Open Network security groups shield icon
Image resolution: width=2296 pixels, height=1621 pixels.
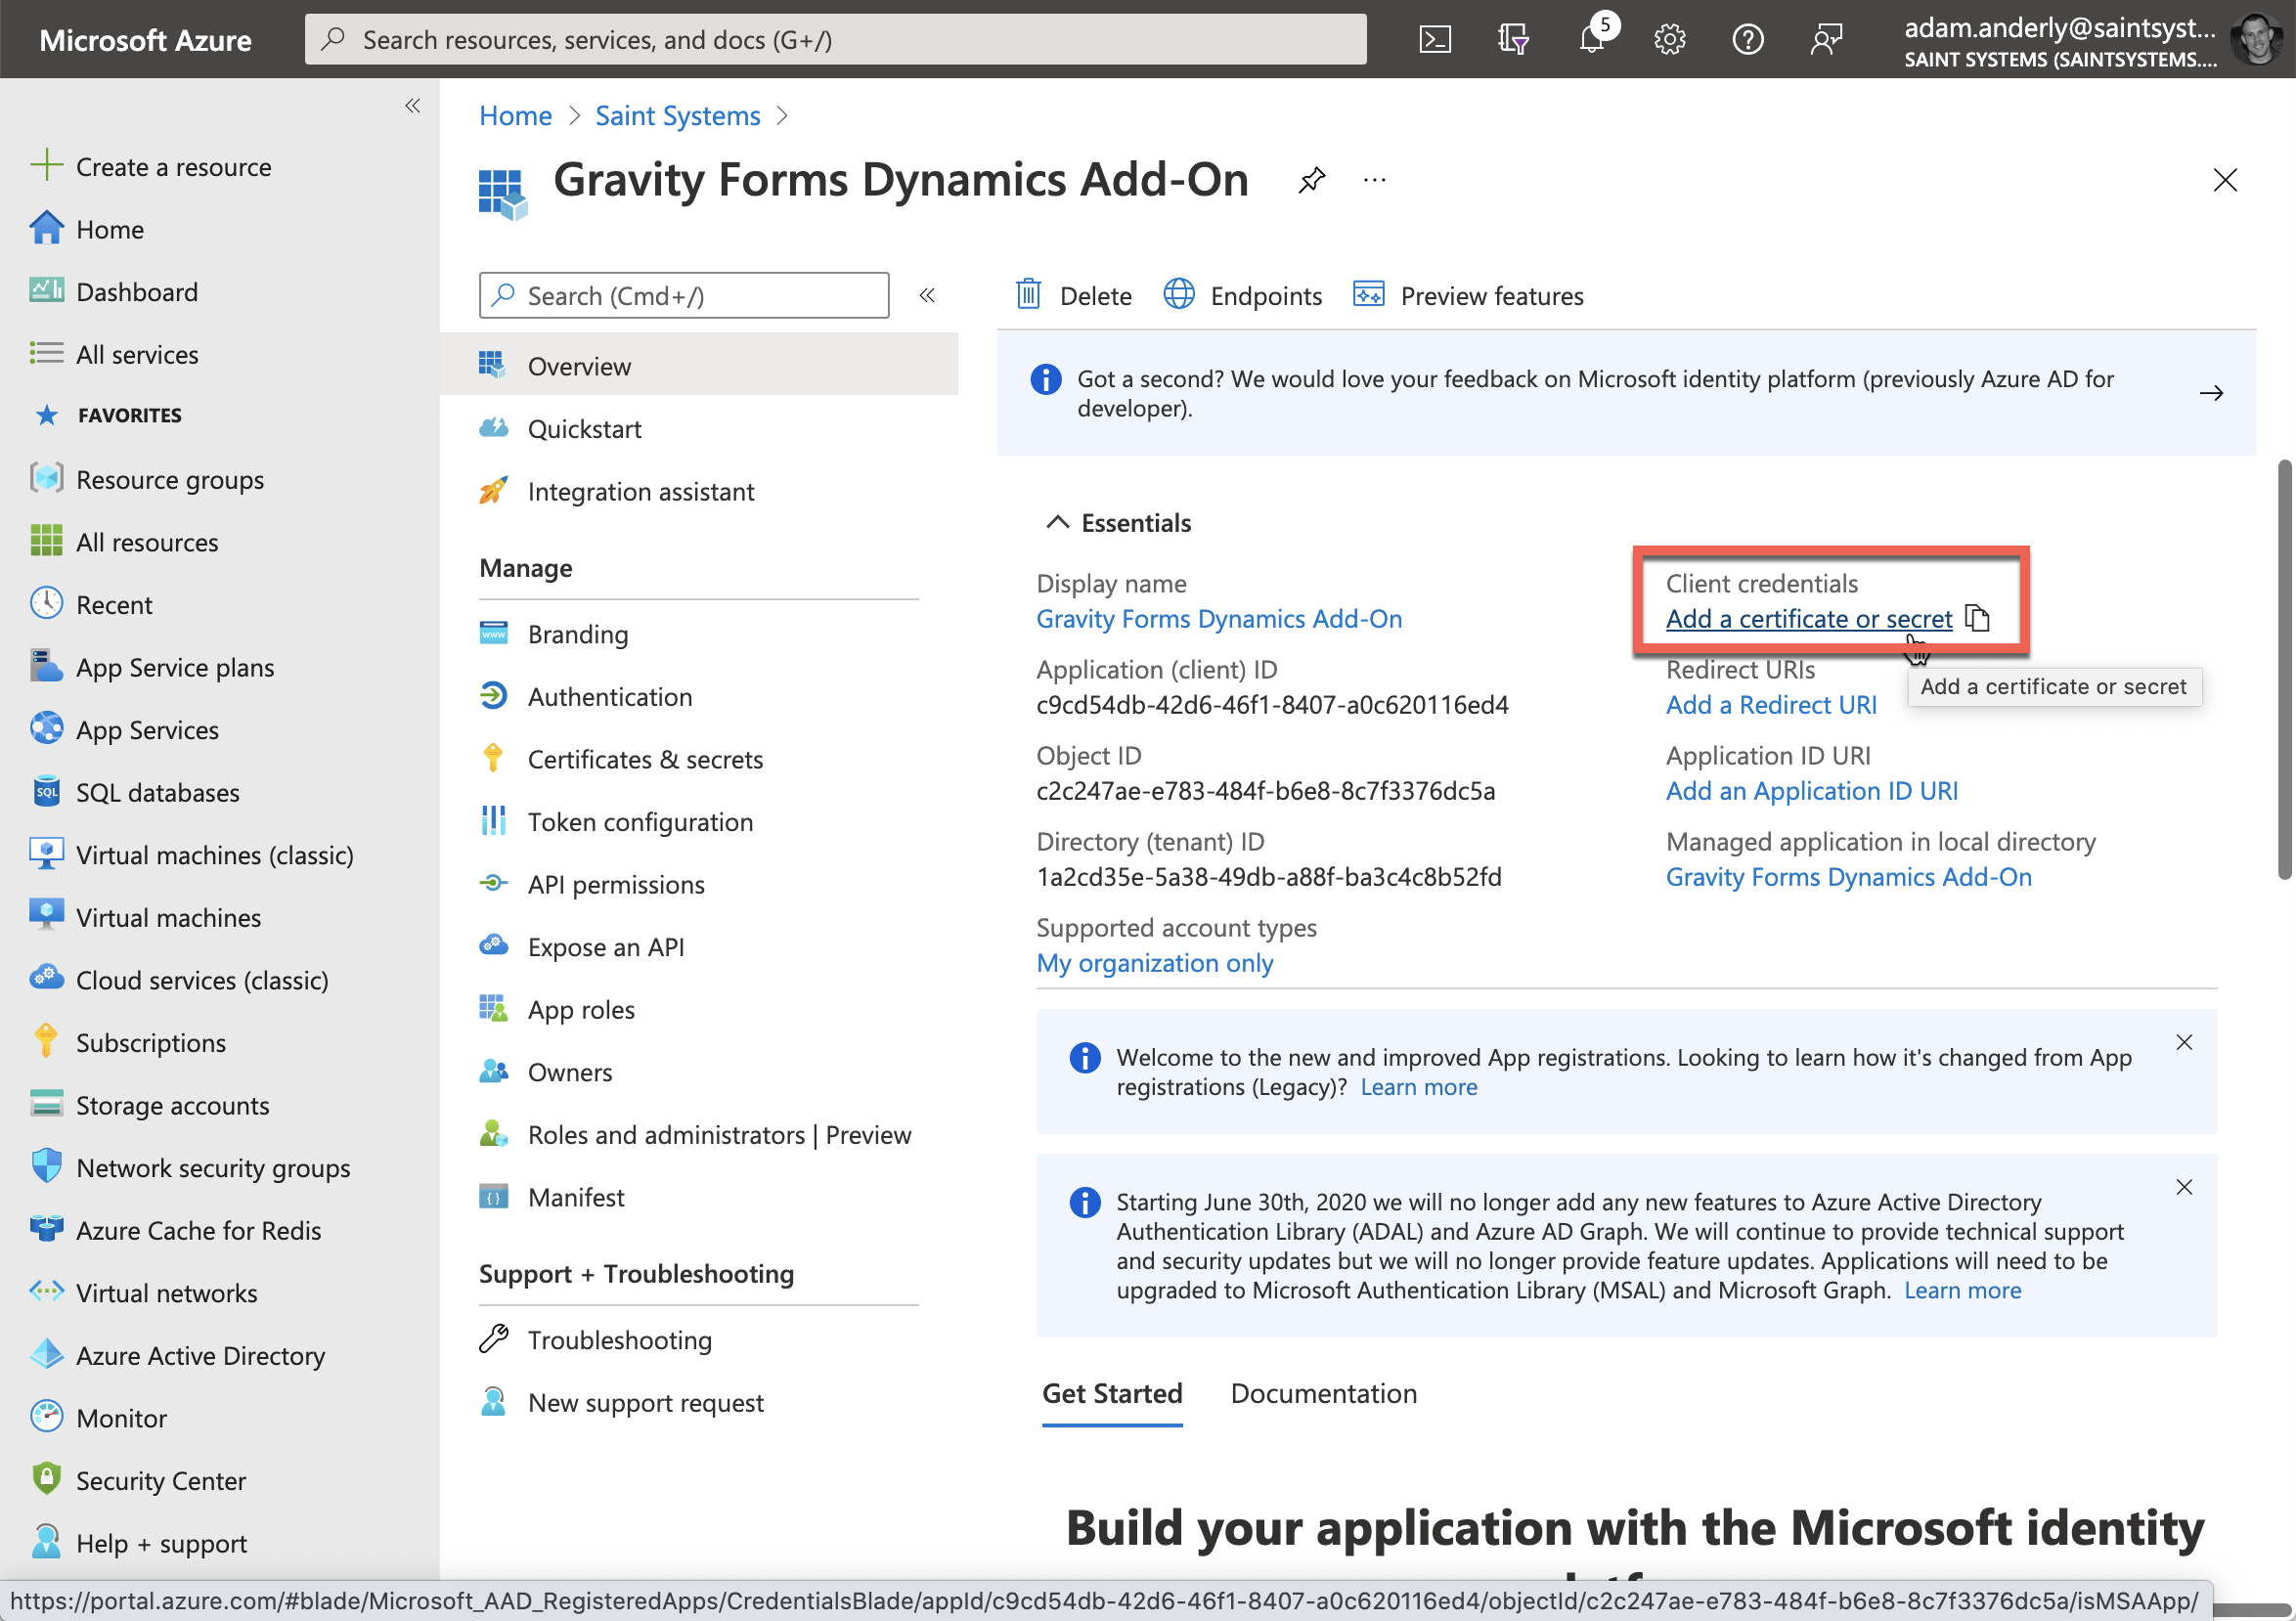tap(46, 1167)
